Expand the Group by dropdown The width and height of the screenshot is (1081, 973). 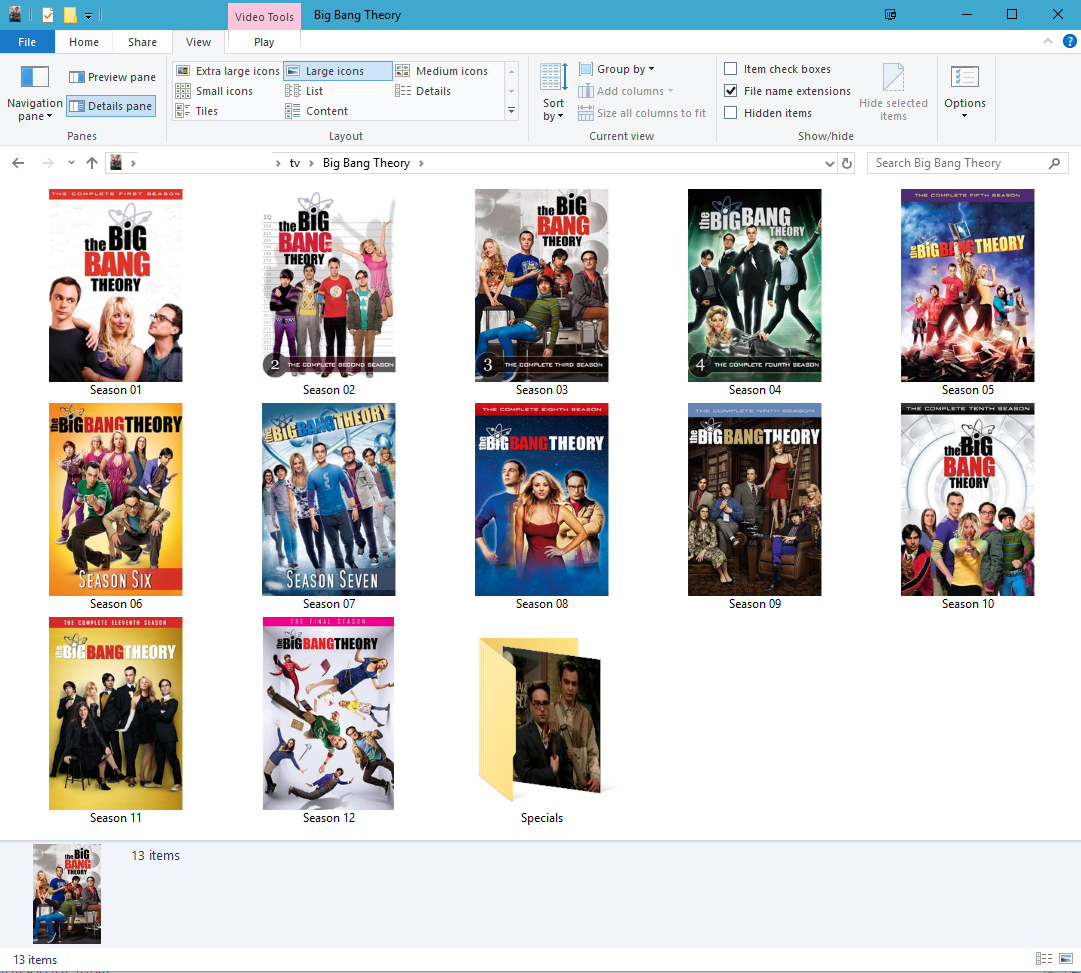(625, 69)
